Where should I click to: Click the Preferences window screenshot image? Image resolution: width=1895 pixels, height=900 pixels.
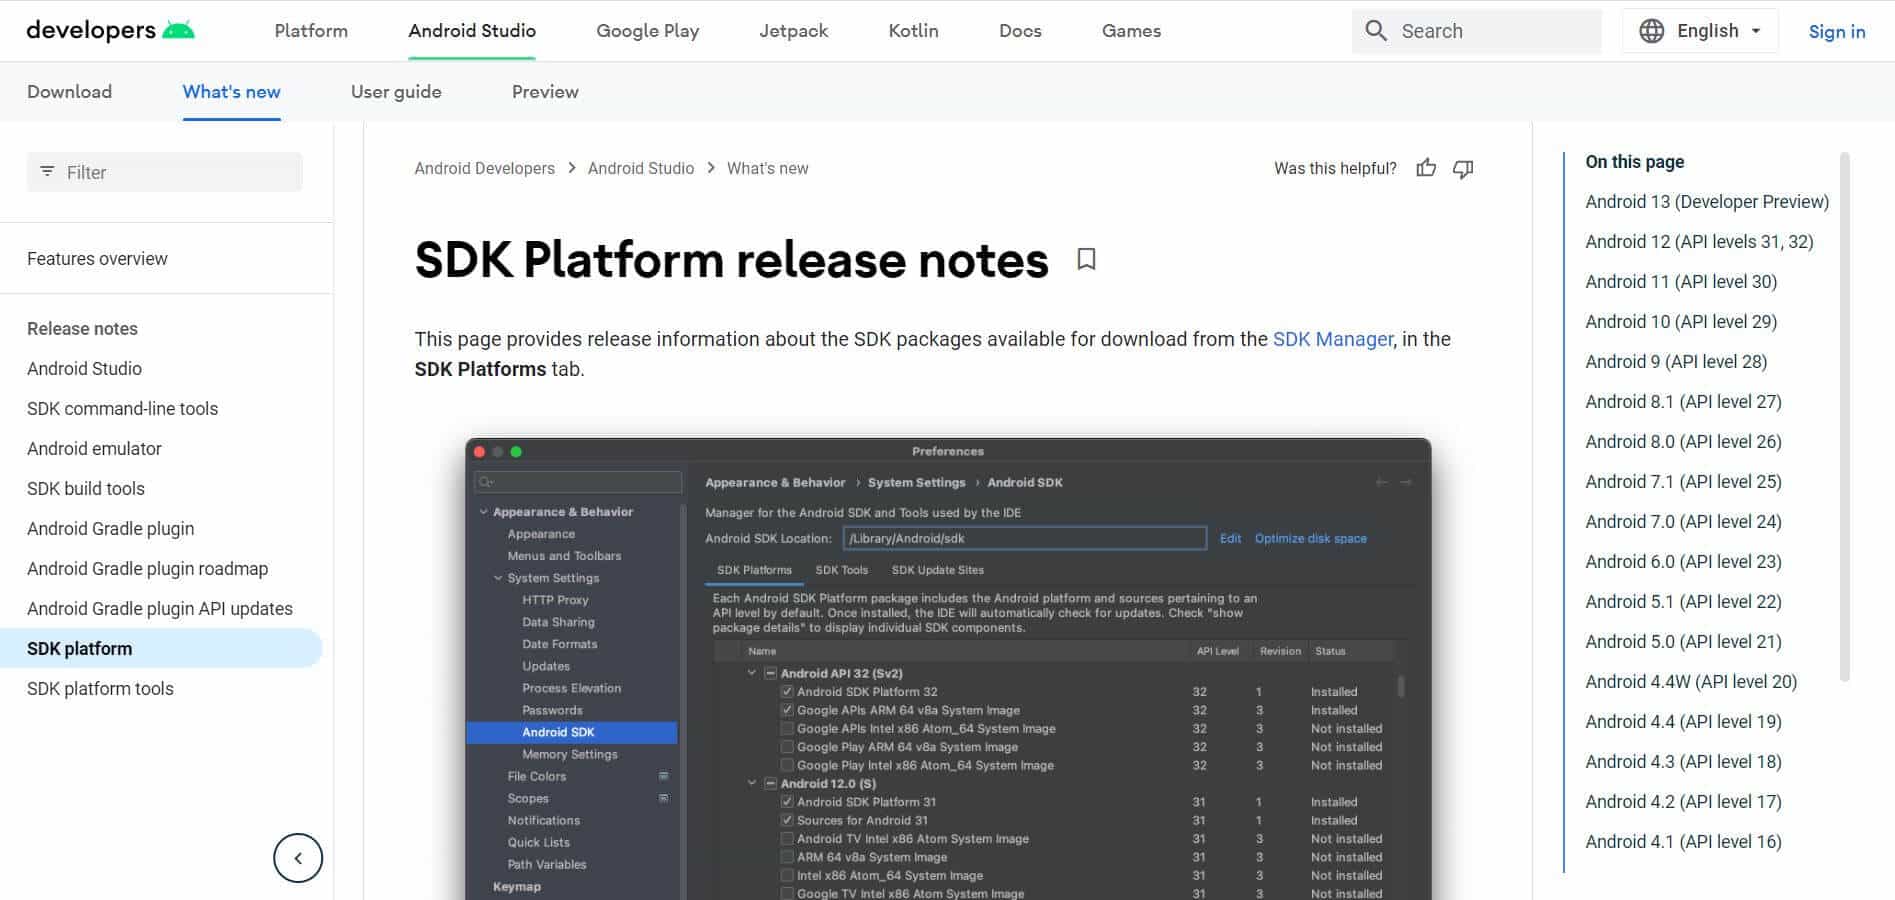(948, 668)
